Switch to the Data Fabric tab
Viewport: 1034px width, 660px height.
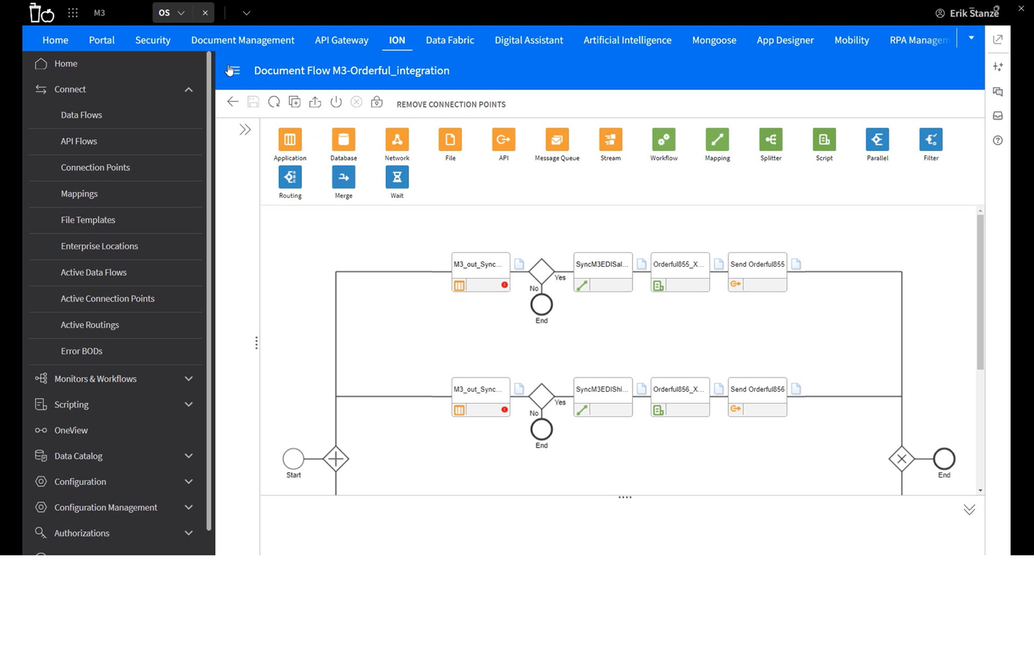[x=449, y=40]
